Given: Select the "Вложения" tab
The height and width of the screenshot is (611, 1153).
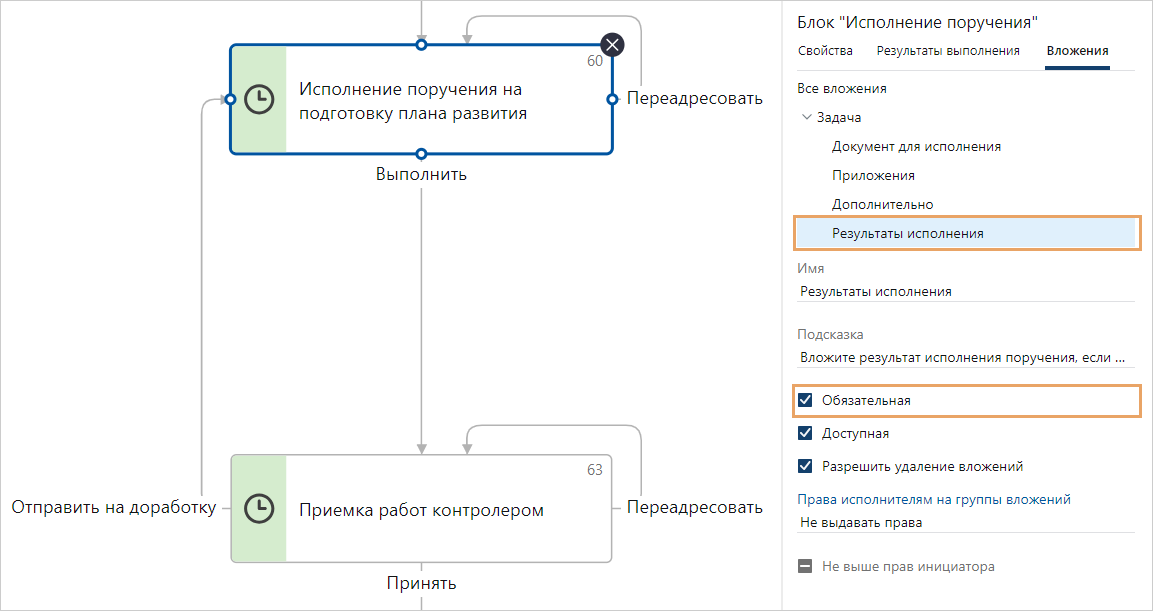Looking at the screenshot, I should 1077,51.
